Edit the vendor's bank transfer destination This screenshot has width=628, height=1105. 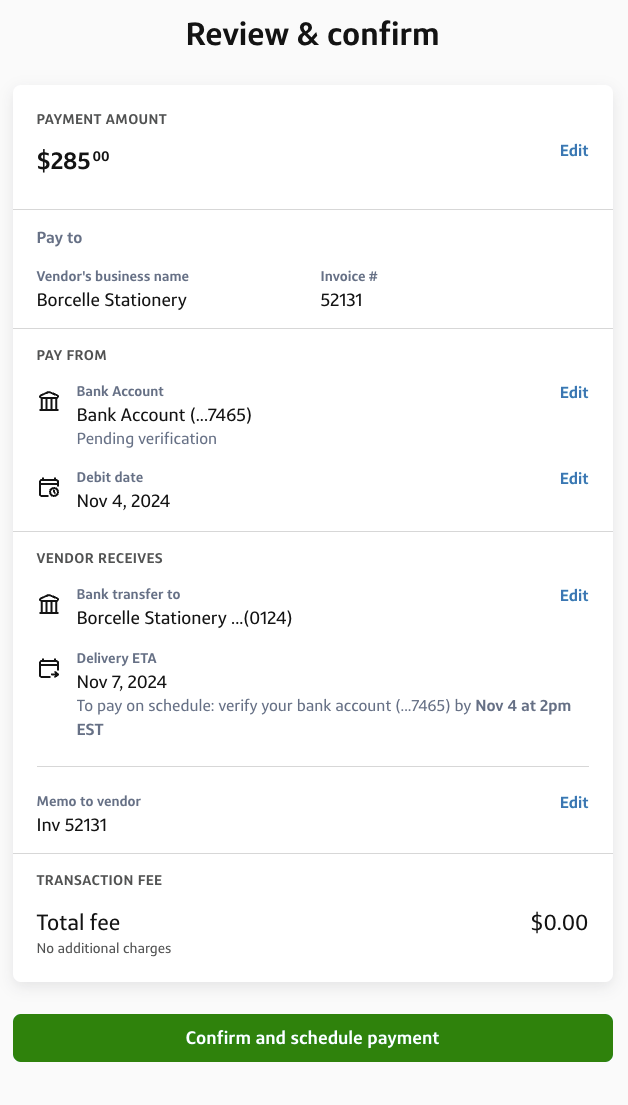tap(574, 595)
